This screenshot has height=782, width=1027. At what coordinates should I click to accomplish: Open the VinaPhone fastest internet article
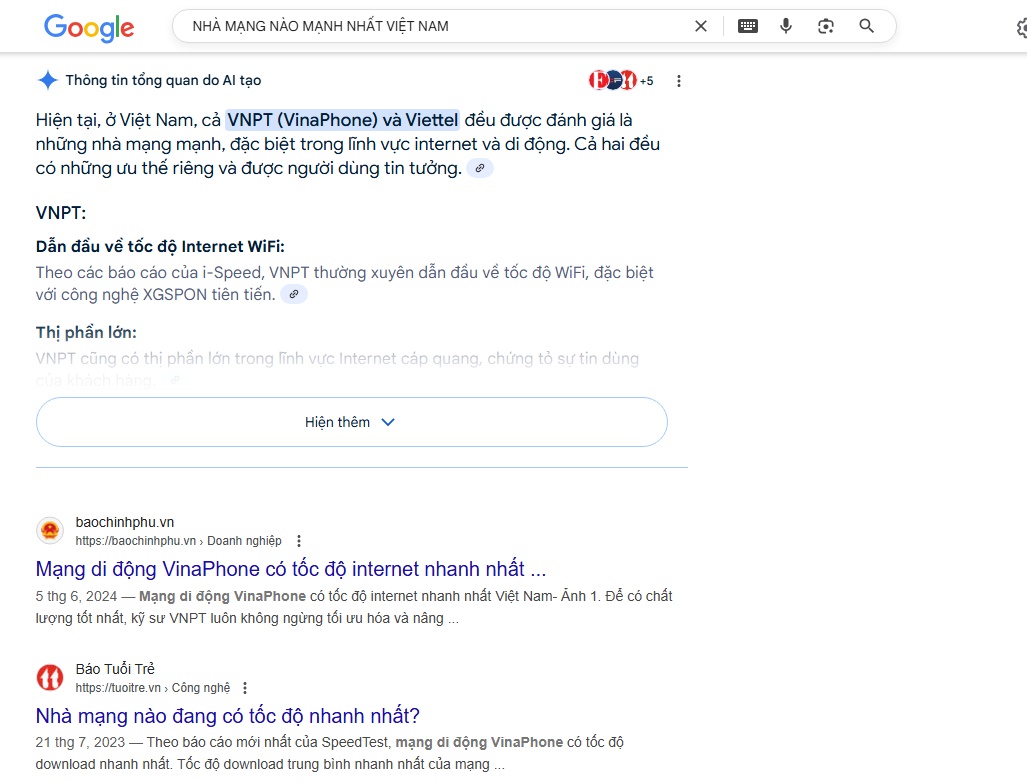pos(290,569)
